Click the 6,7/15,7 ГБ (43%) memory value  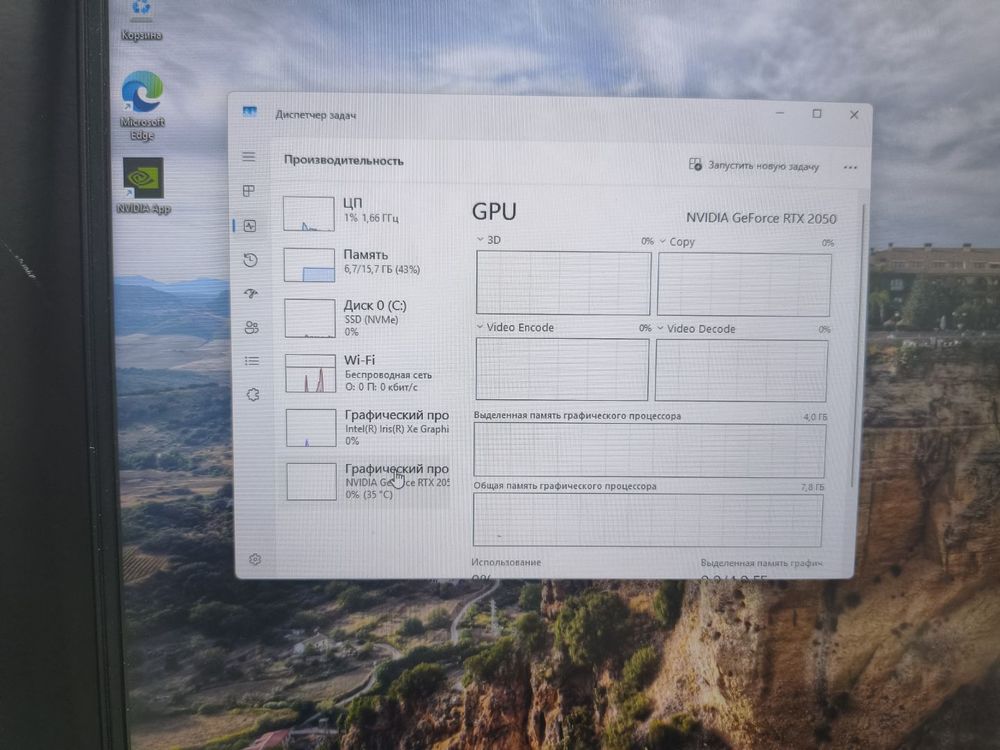382,270
